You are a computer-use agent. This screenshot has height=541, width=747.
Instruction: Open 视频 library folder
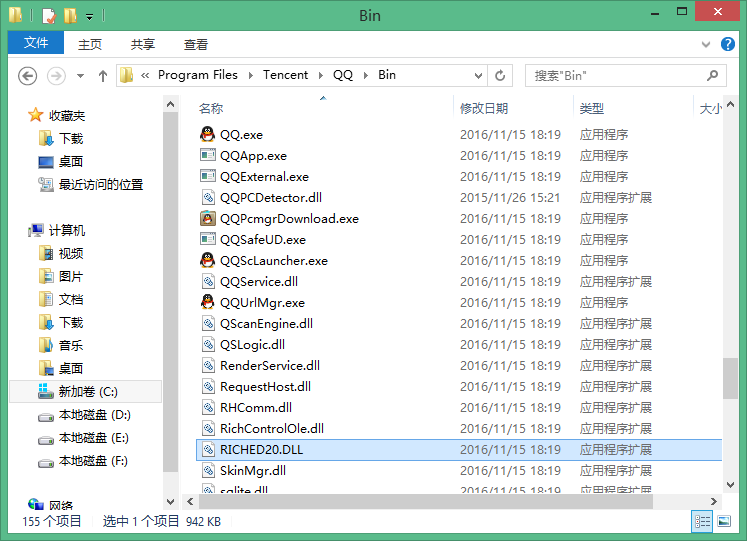(x=61, y=253)
